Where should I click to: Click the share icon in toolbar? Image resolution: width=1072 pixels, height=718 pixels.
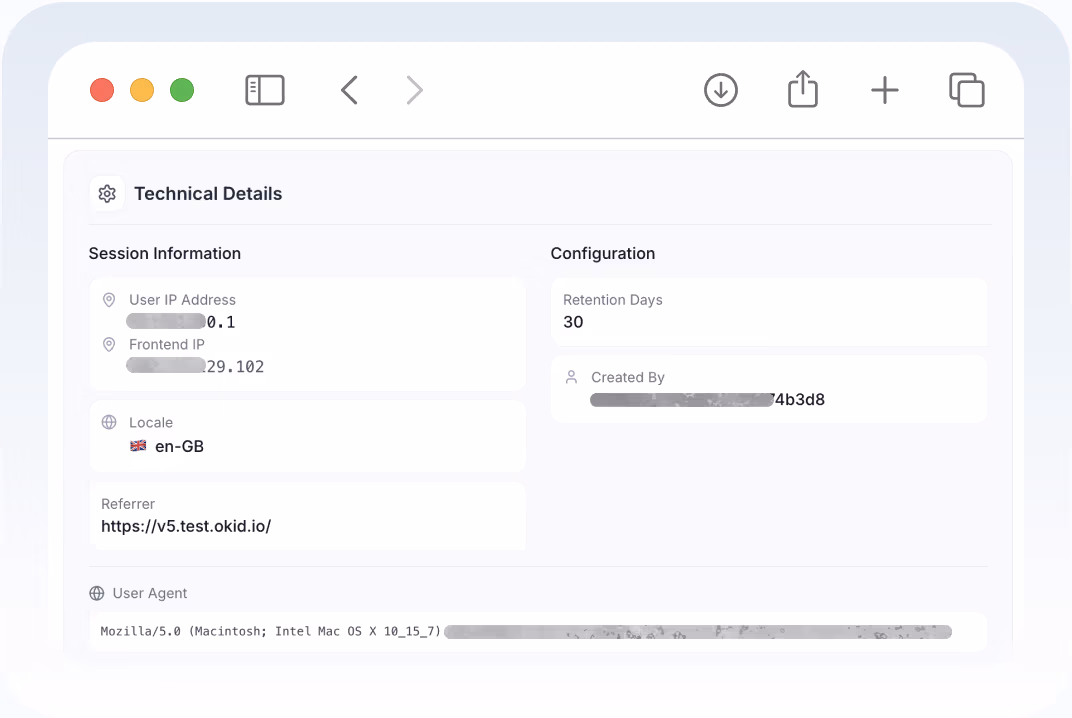pyautogui.click(x=803, y=89)
